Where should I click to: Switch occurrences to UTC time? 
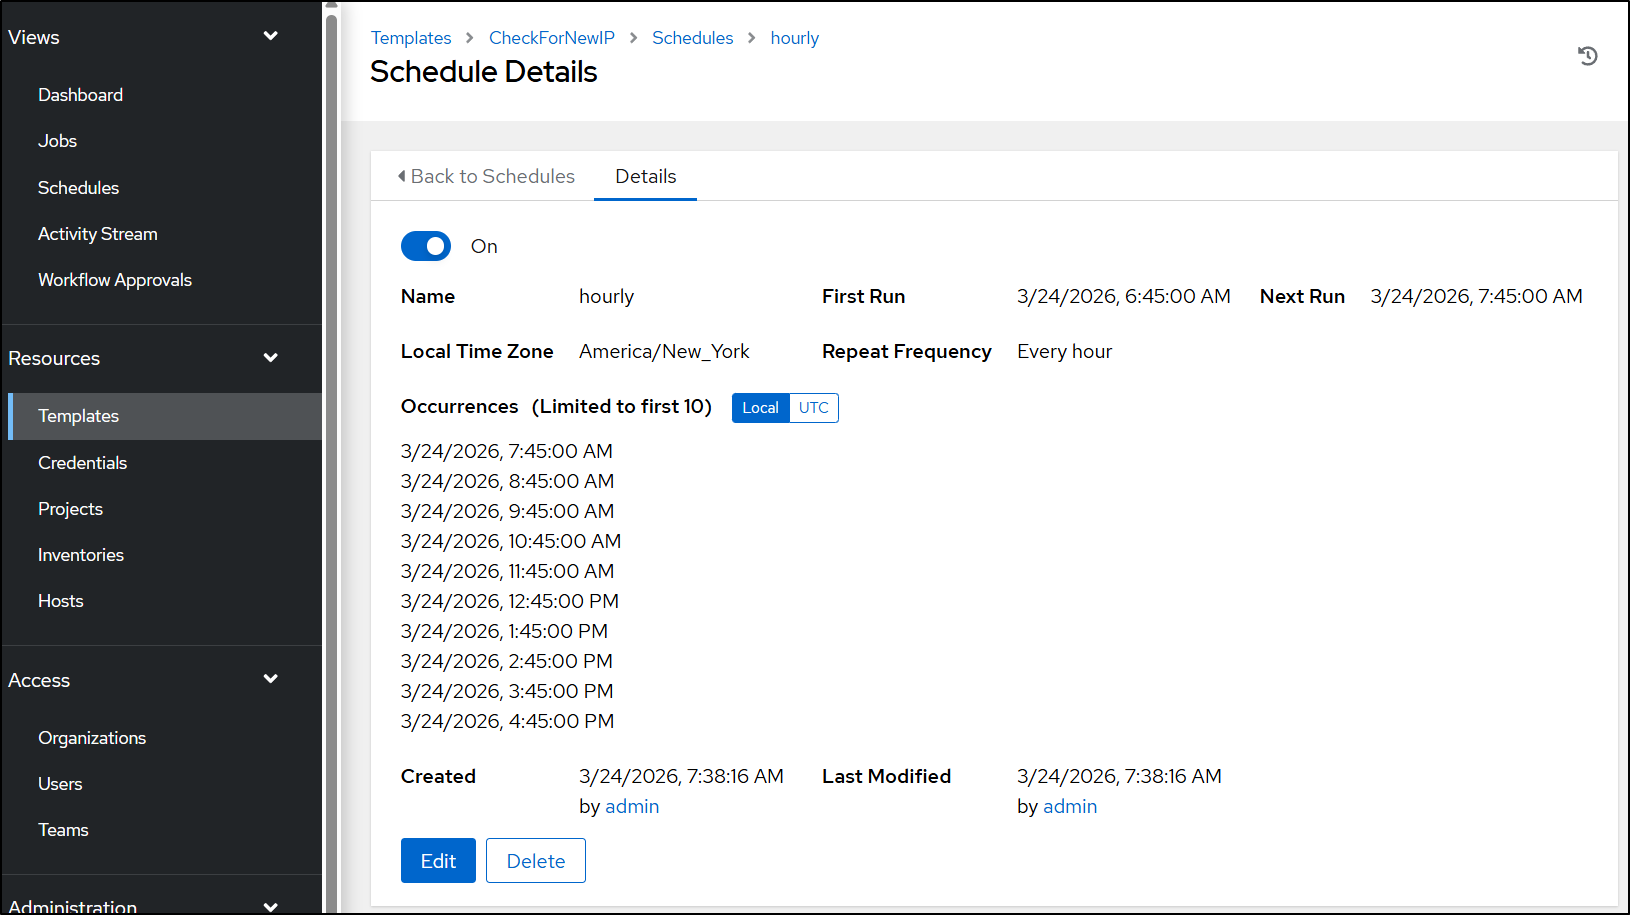tap(813, 408)
